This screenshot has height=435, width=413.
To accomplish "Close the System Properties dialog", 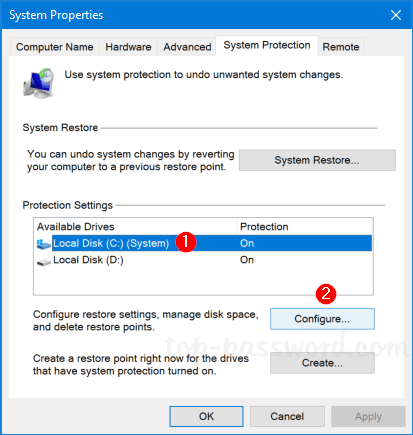I will [396, 15].
